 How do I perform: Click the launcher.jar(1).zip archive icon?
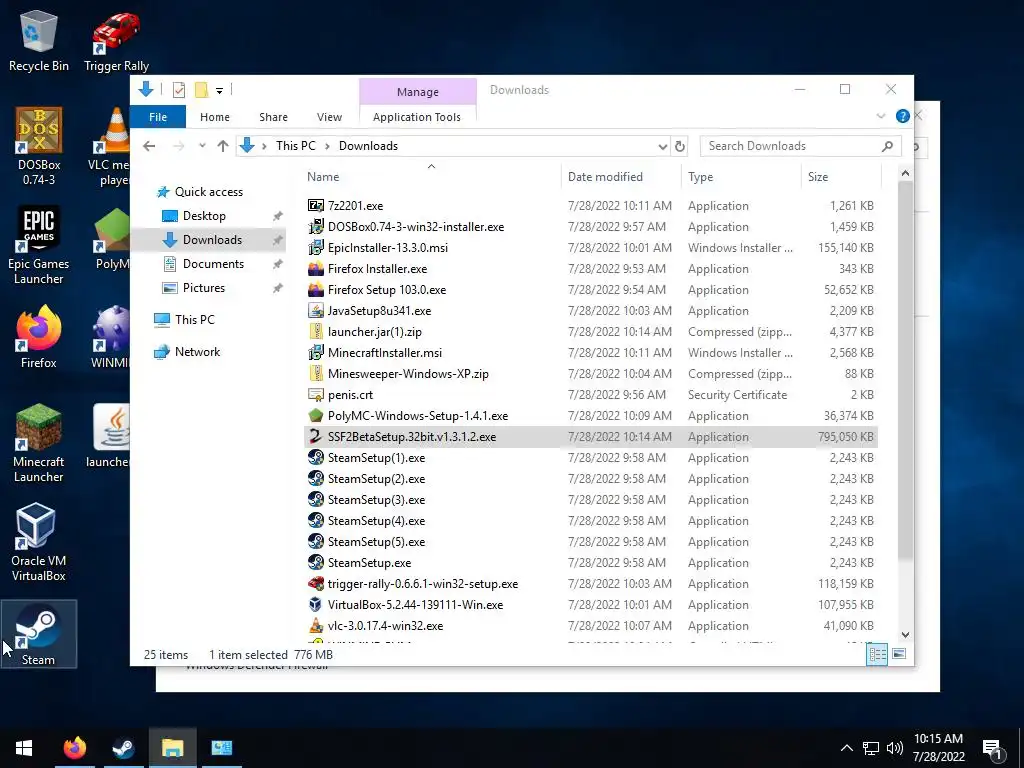pos(315,332)
